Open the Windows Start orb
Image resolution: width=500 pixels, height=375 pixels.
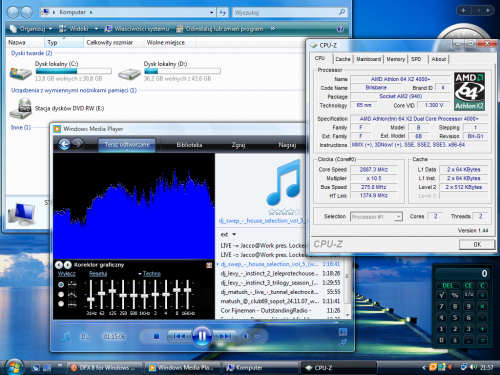(14, 367)
